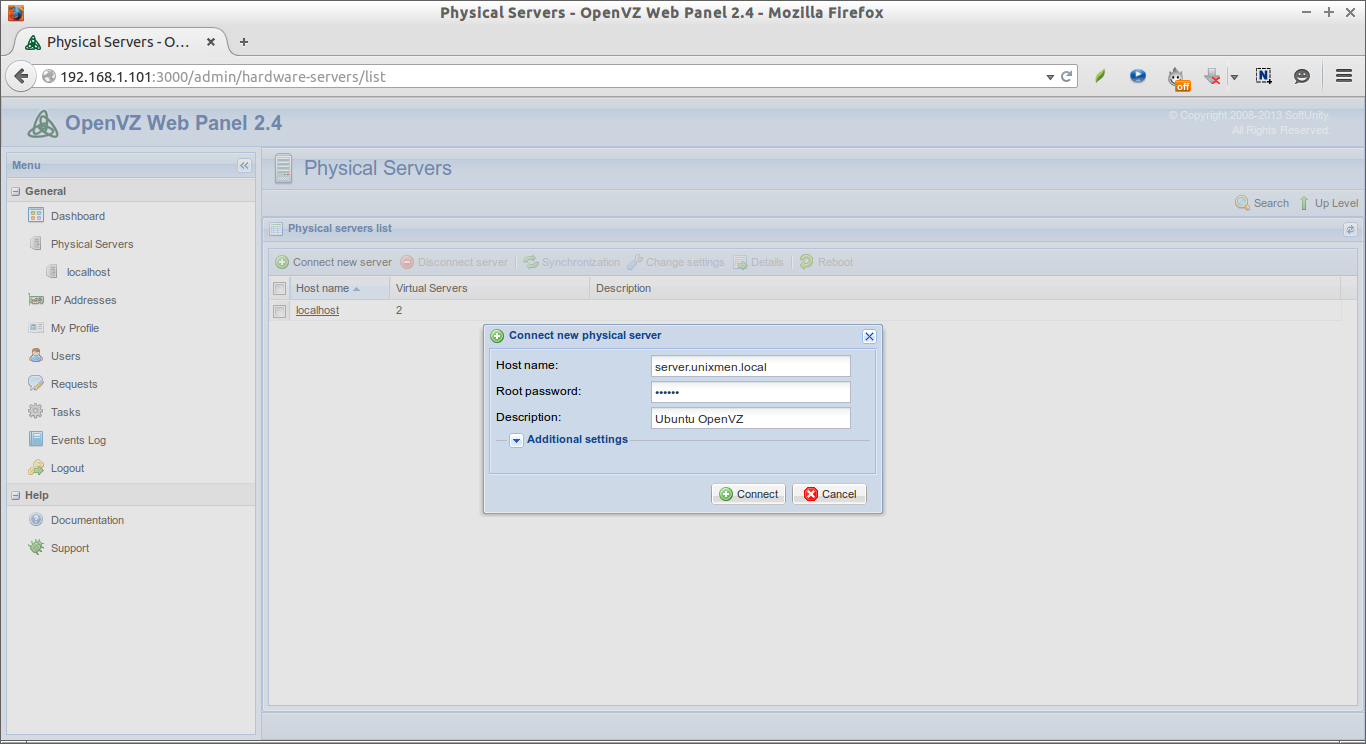Click the Tasks gear icon
The height and width of the screenshot is (744, 1366).
(x=36, y=412)
